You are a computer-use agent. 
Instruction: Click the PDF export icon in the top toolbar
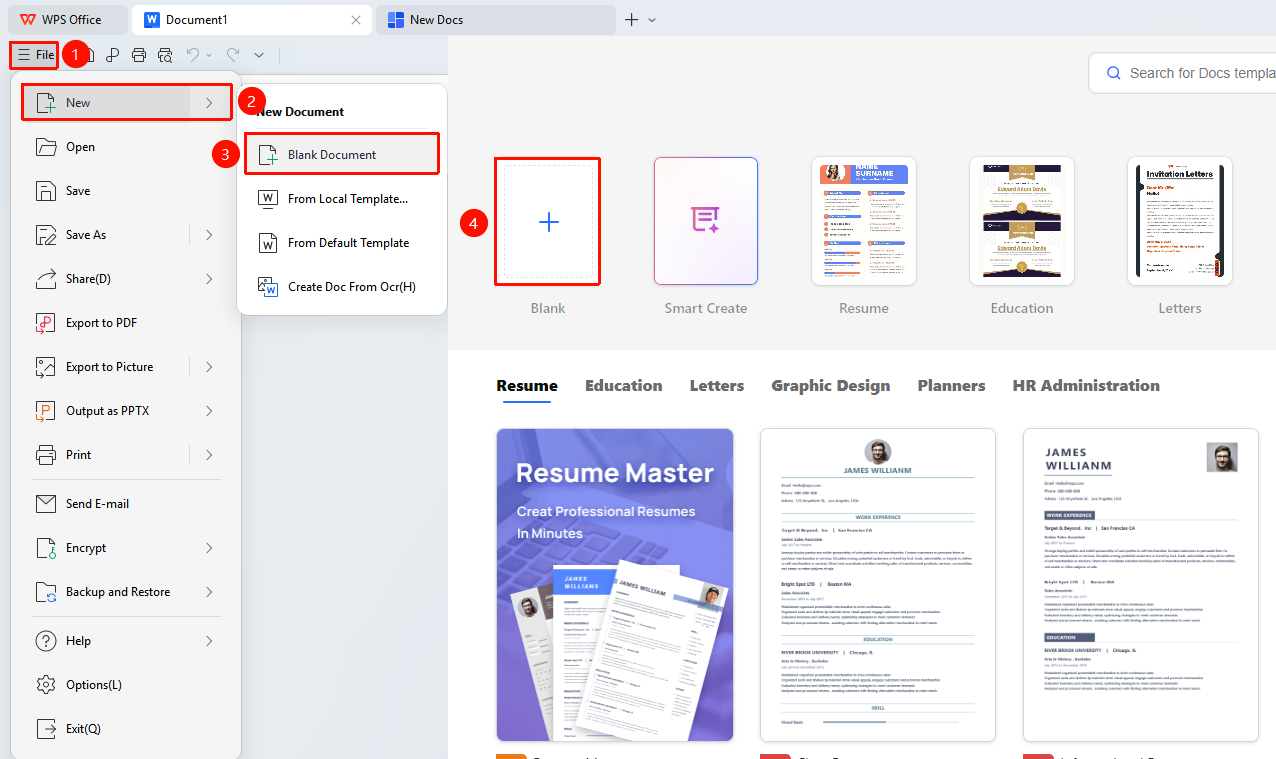click(x=113, y=55)
